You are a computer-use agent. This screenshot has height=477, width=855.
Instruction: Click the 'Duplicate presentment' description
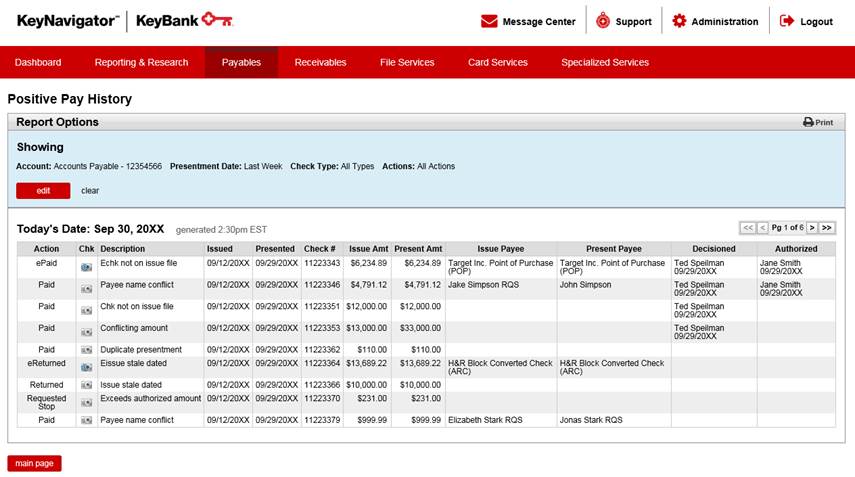pyautogui.click(x=141, y=350)
